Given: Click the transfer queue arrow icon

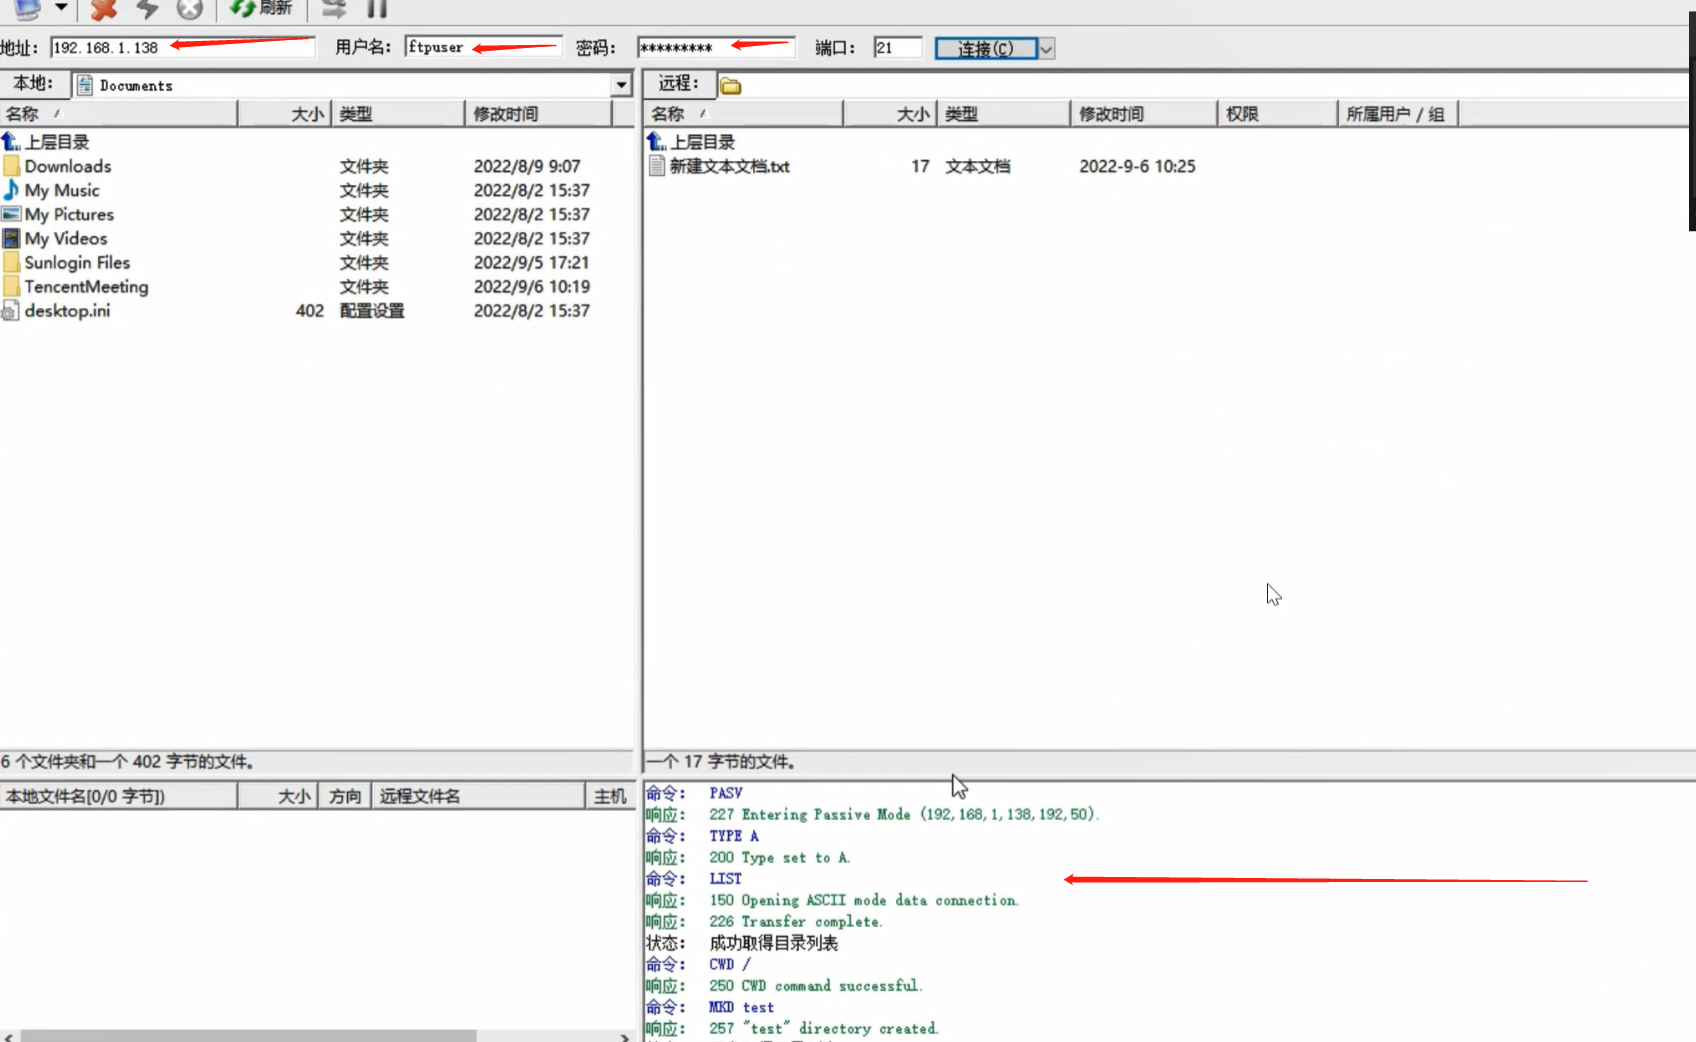Looking at the screenshot, I should pyautogui.click(x=332, y=9).
